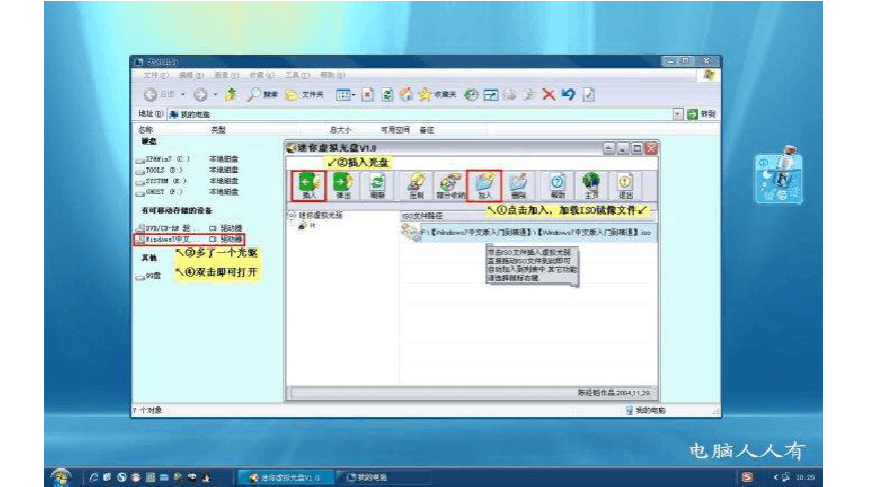Viewport: 893px width, 487px height.
Task: Open the 查看 View menu
Action: [x=226, y=75]
